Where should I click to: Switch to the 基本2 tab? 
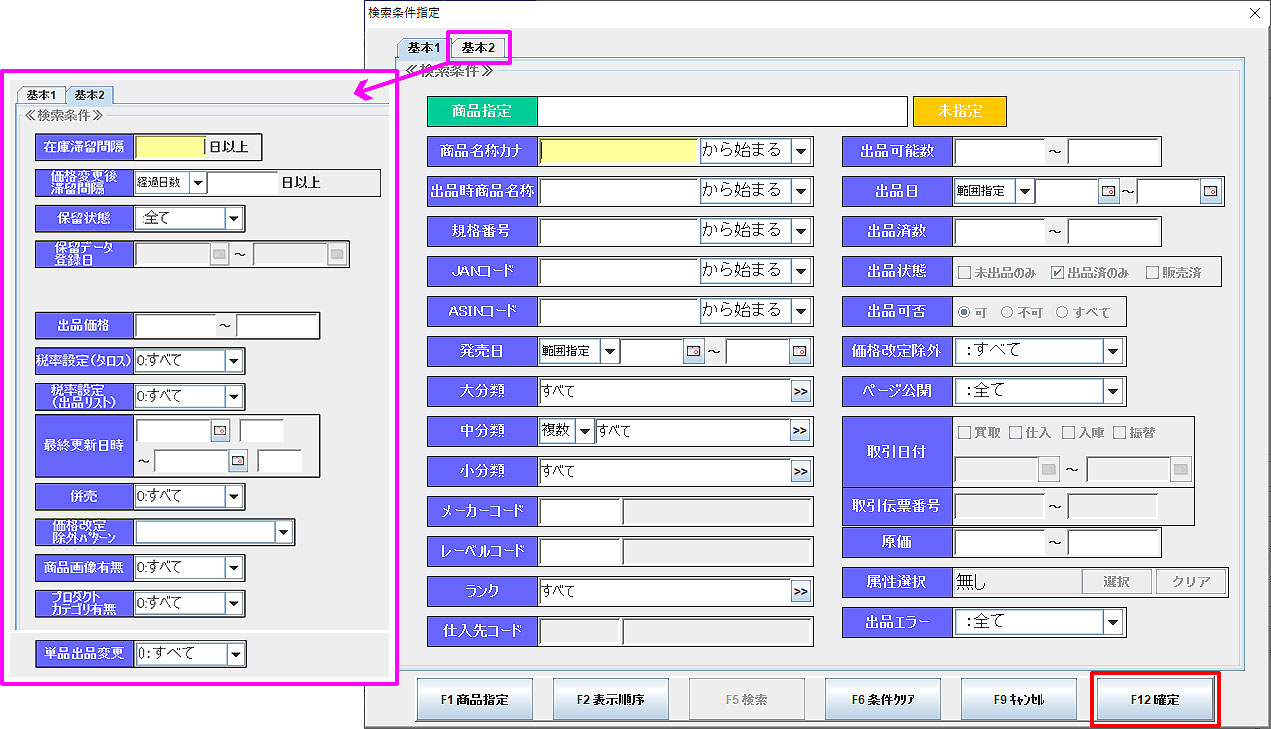(x=479, y=47)
